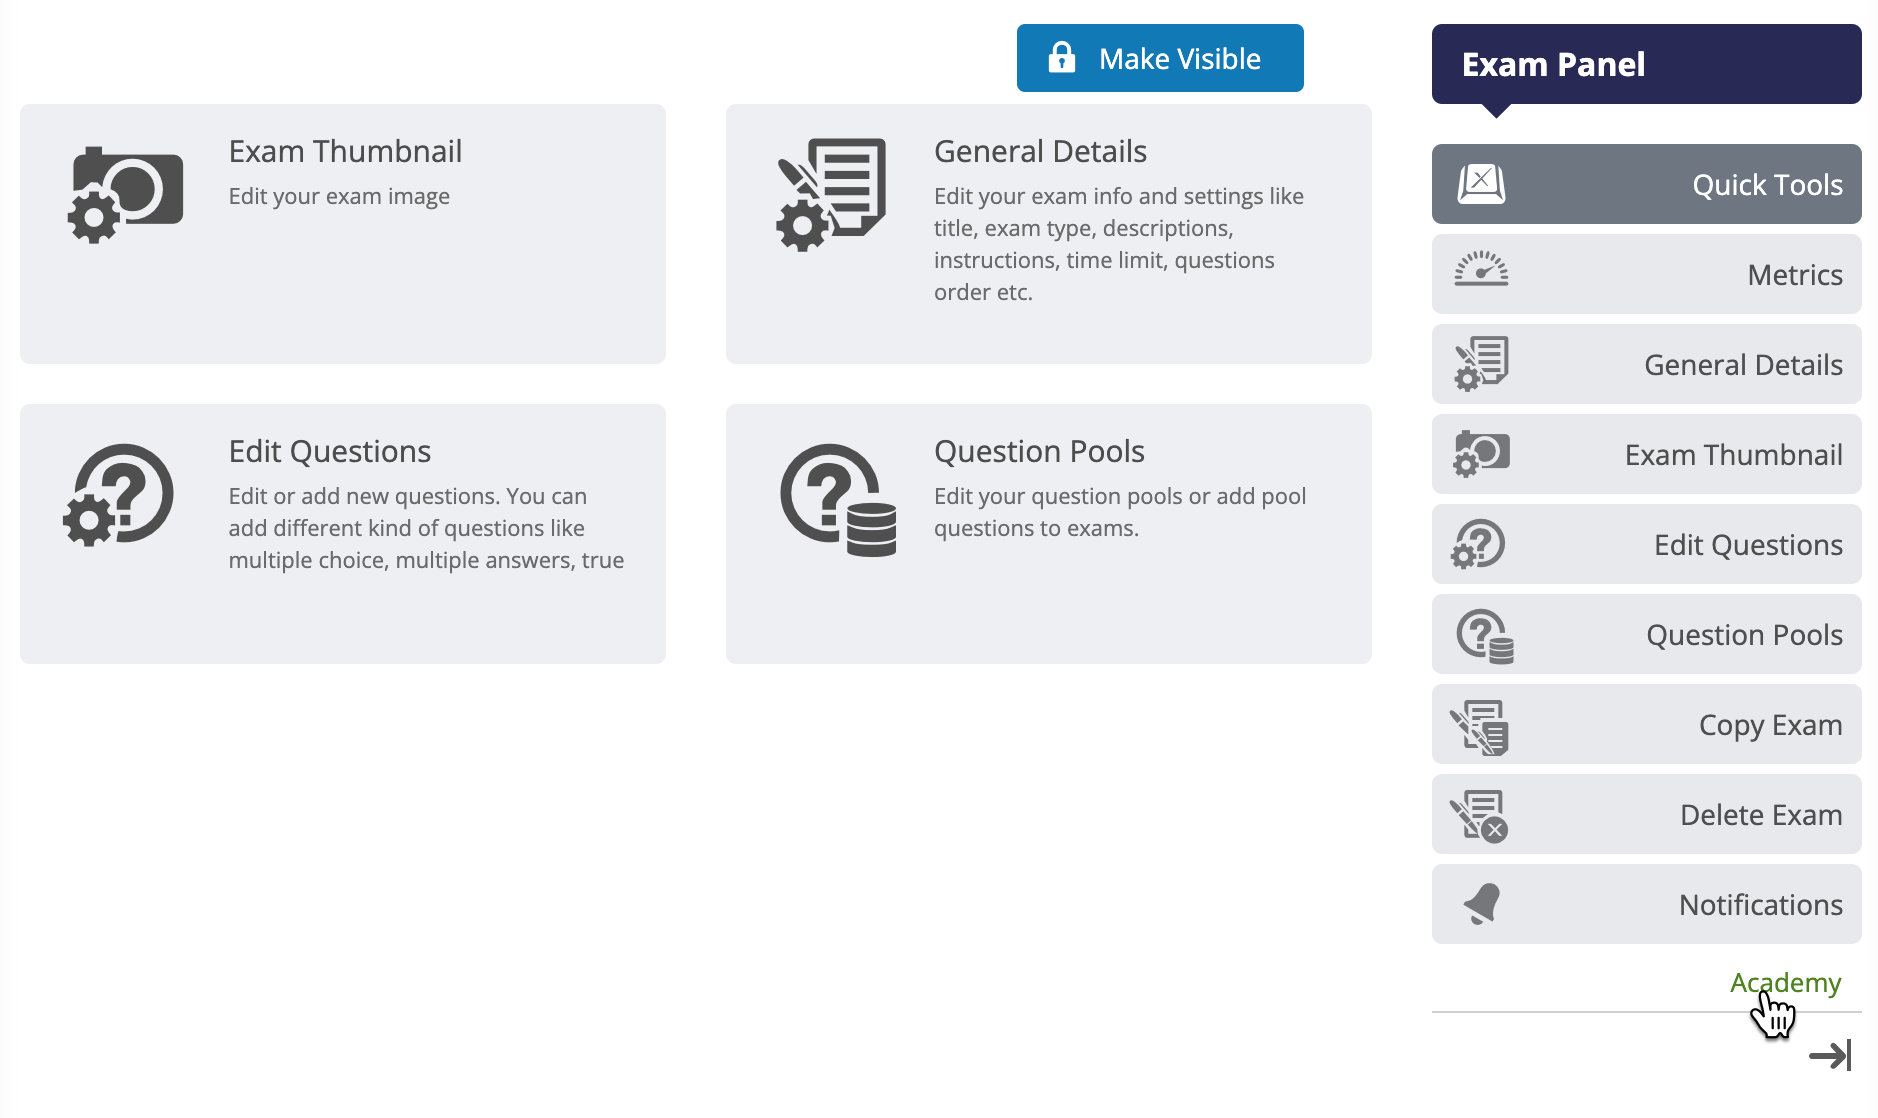This screenshot has width=1878, height=1118.
Task: Select Metrics in the Exam Panel
Action: click(1646, 274)
